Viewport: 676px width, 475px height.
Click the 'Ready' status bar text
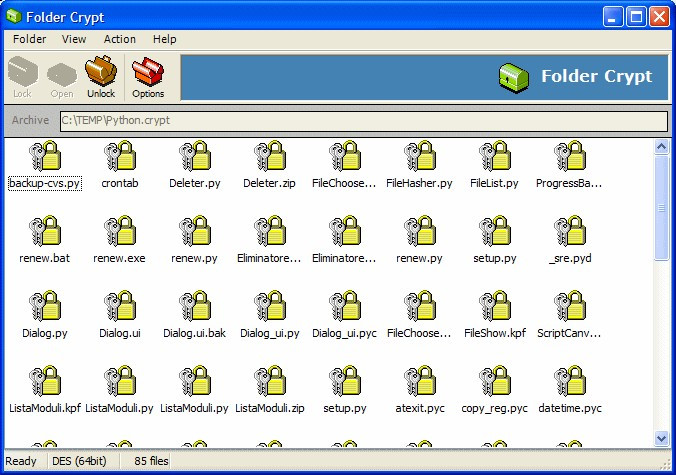21,461
